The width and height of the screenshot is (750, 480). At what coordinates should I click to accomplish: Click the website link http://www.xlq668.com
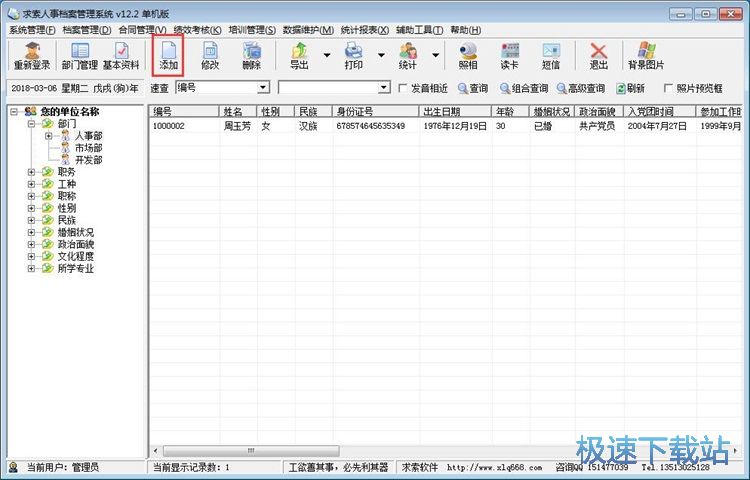(494, 467)
